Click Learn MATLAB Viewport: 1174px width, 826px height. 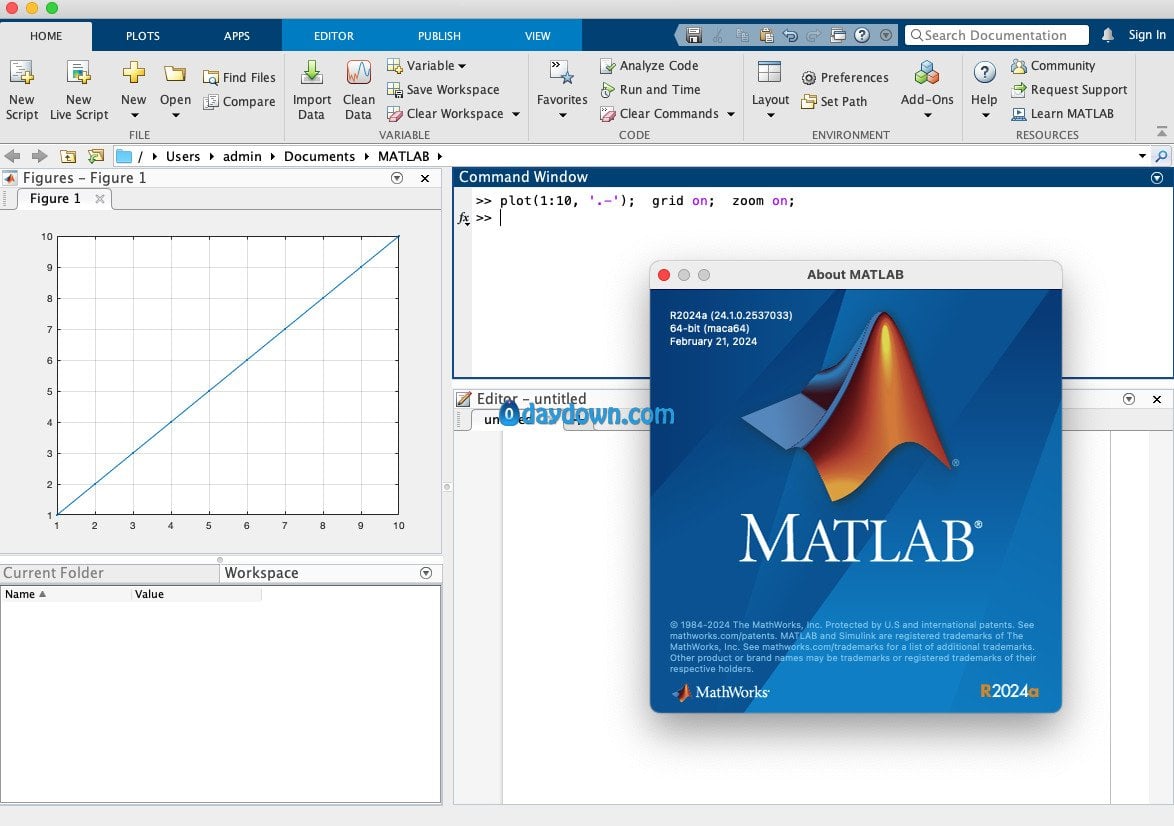coord(1062,113)
